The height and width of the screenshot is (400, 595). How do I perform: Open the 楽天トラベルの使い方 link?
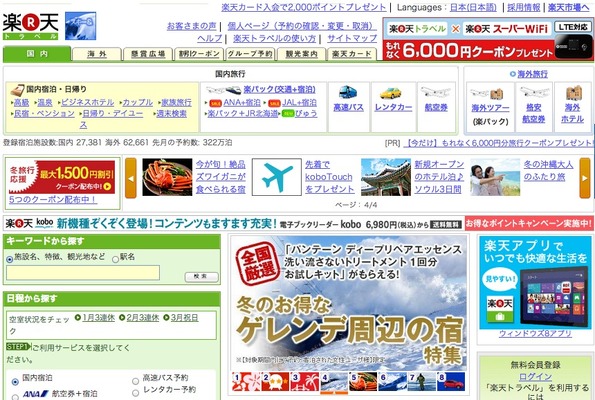tap(274, 38)
